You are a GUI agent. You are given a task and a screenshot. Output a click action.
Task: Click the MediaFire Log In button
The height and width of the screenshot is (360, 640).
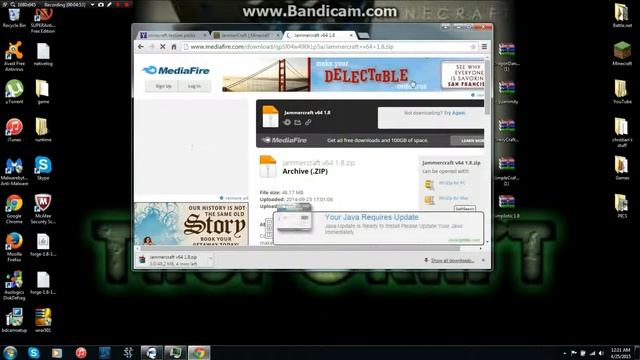pyautogui.click(x=194, y=86)
